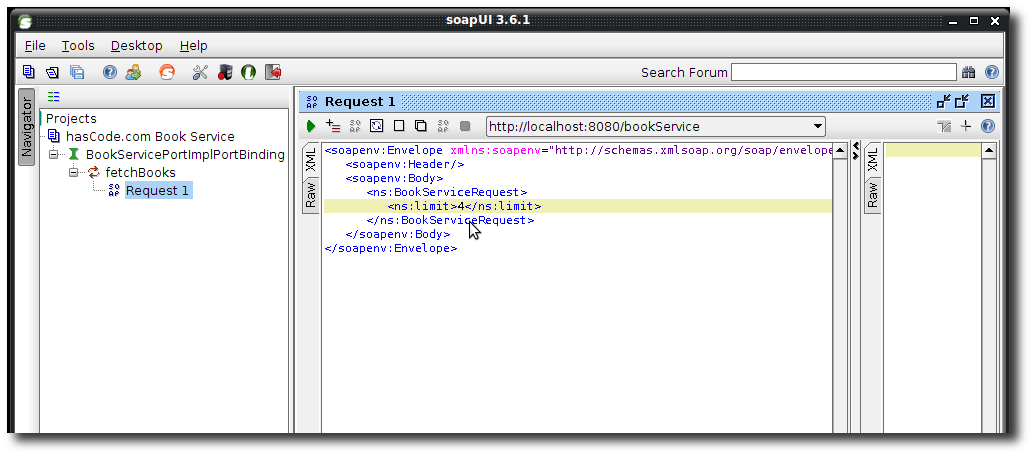Select the Projects root node
The height and width of the screenshot is (456, 1033).
(x=71, y=119)
